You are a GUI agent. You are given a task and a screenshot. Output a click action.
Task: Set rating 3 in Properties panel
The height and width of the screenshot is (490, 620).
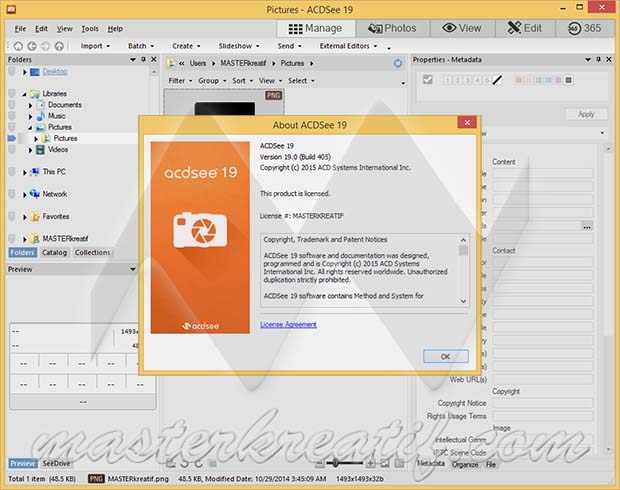(467, 80)
